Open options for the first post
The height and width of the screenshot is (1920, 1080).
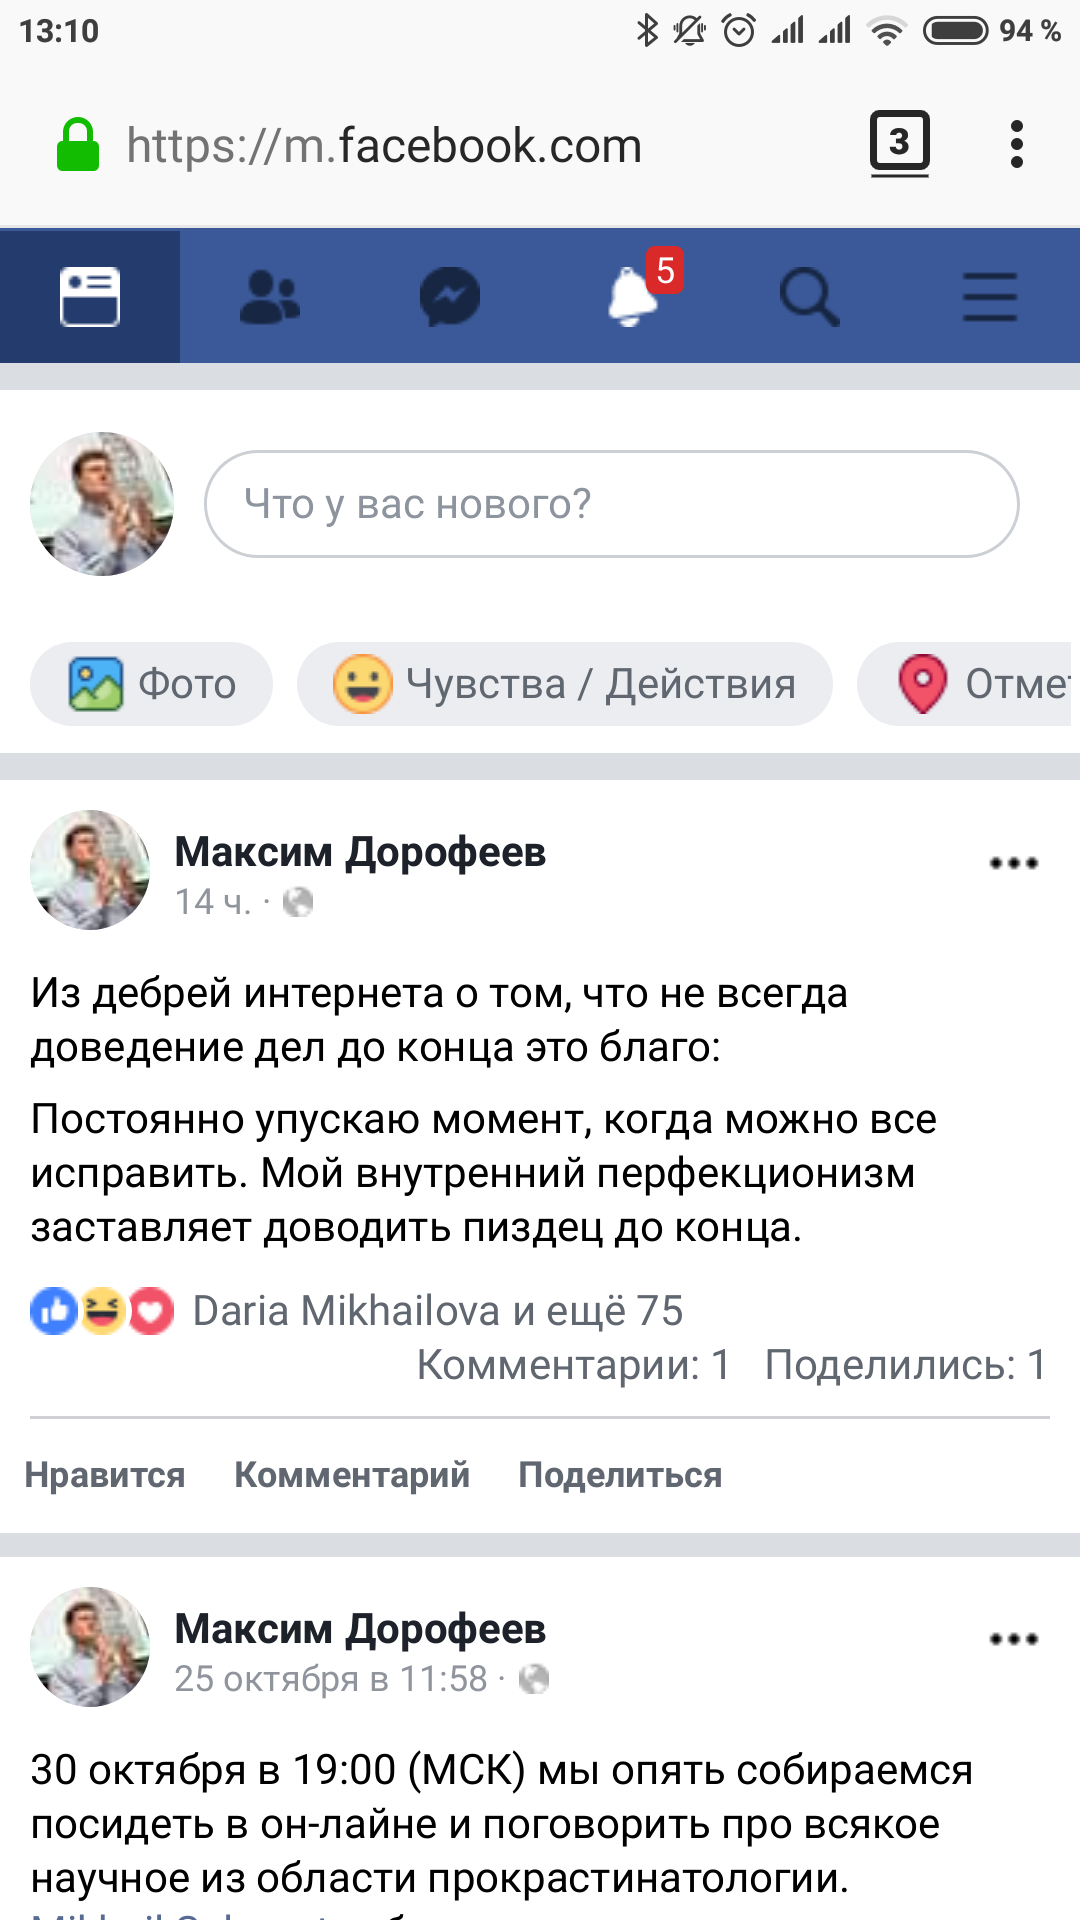(x=1013, y=863)
